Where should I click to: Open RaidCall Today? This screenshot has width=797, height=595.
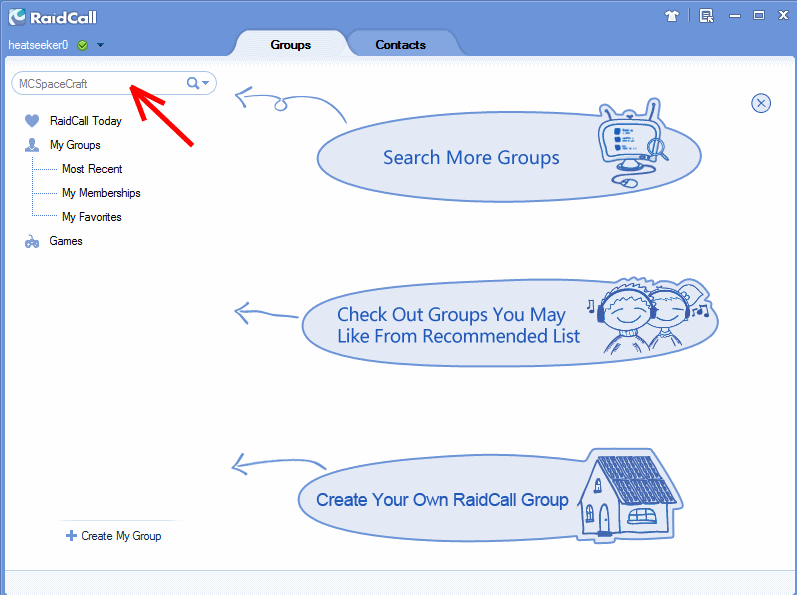click(x=85, y=121)
